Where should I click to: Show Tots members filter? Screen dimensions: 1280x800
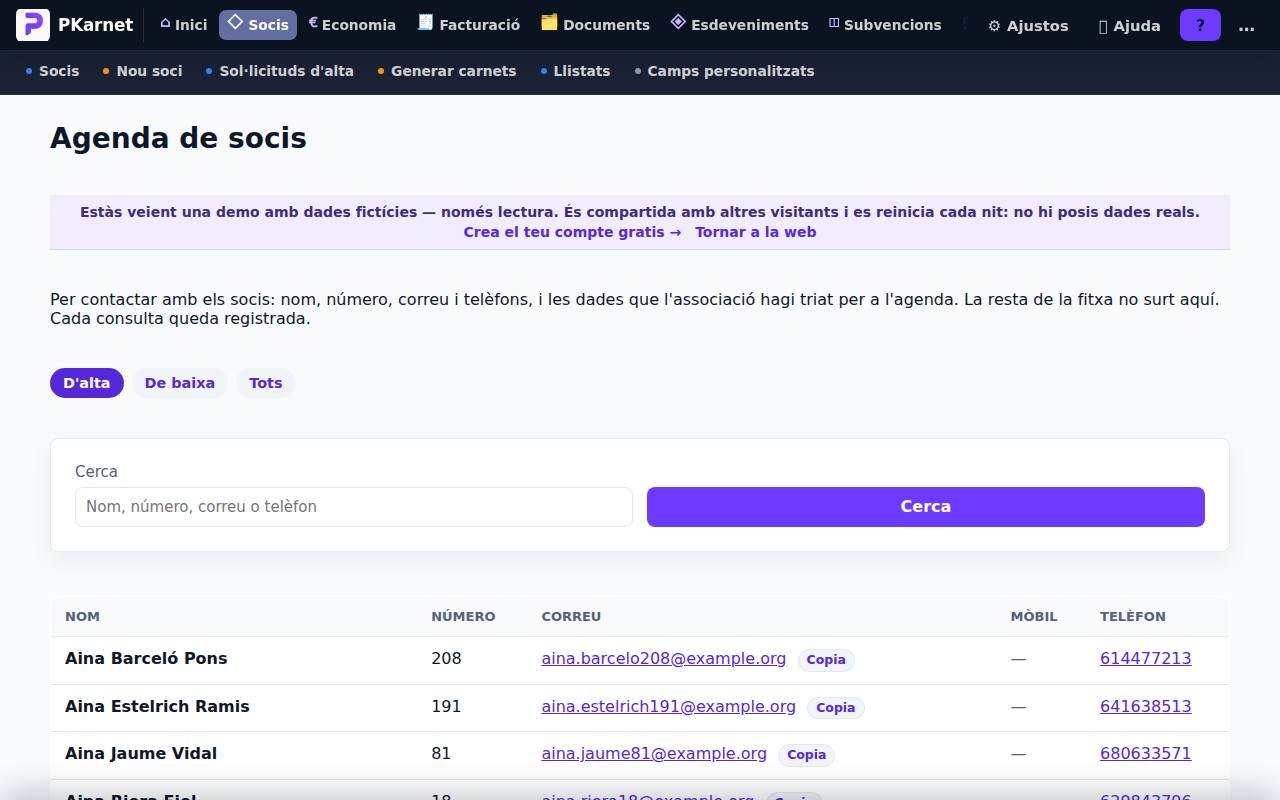click(x=266, y=383)
